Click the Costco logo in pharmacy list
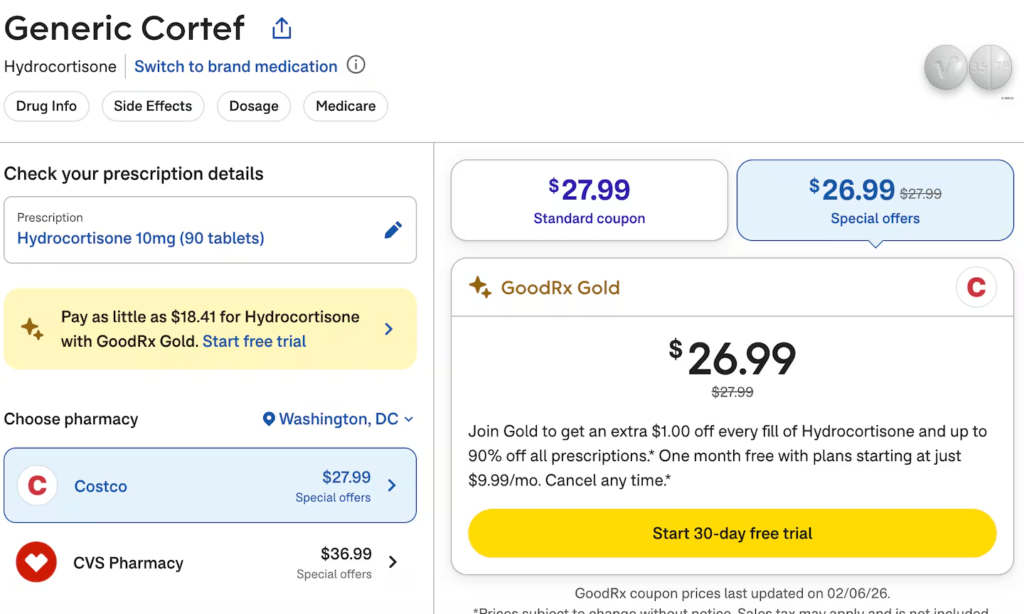The image size is (1024, 614). click(x=37, y=486)
